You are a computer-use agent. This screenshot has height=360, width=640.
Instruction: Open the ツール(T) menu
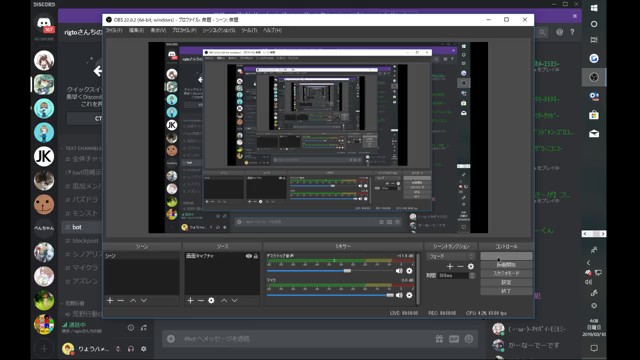coord(249,31)
